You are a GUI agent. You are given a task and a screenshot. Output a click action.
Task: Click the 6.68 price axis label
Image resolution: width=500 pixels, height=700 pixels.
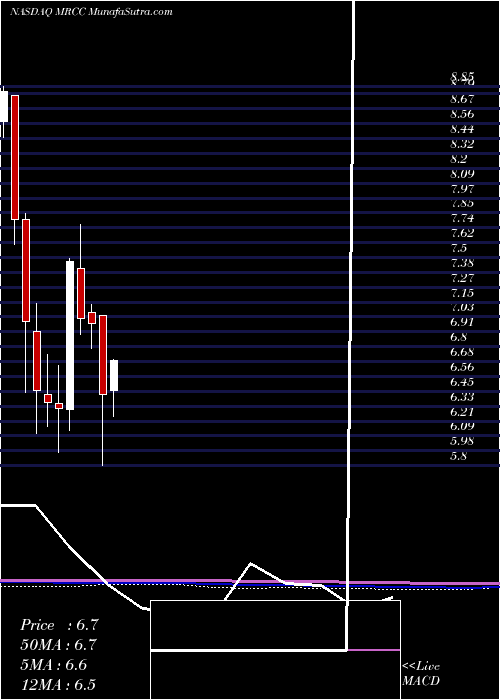(x=462, y=352)
